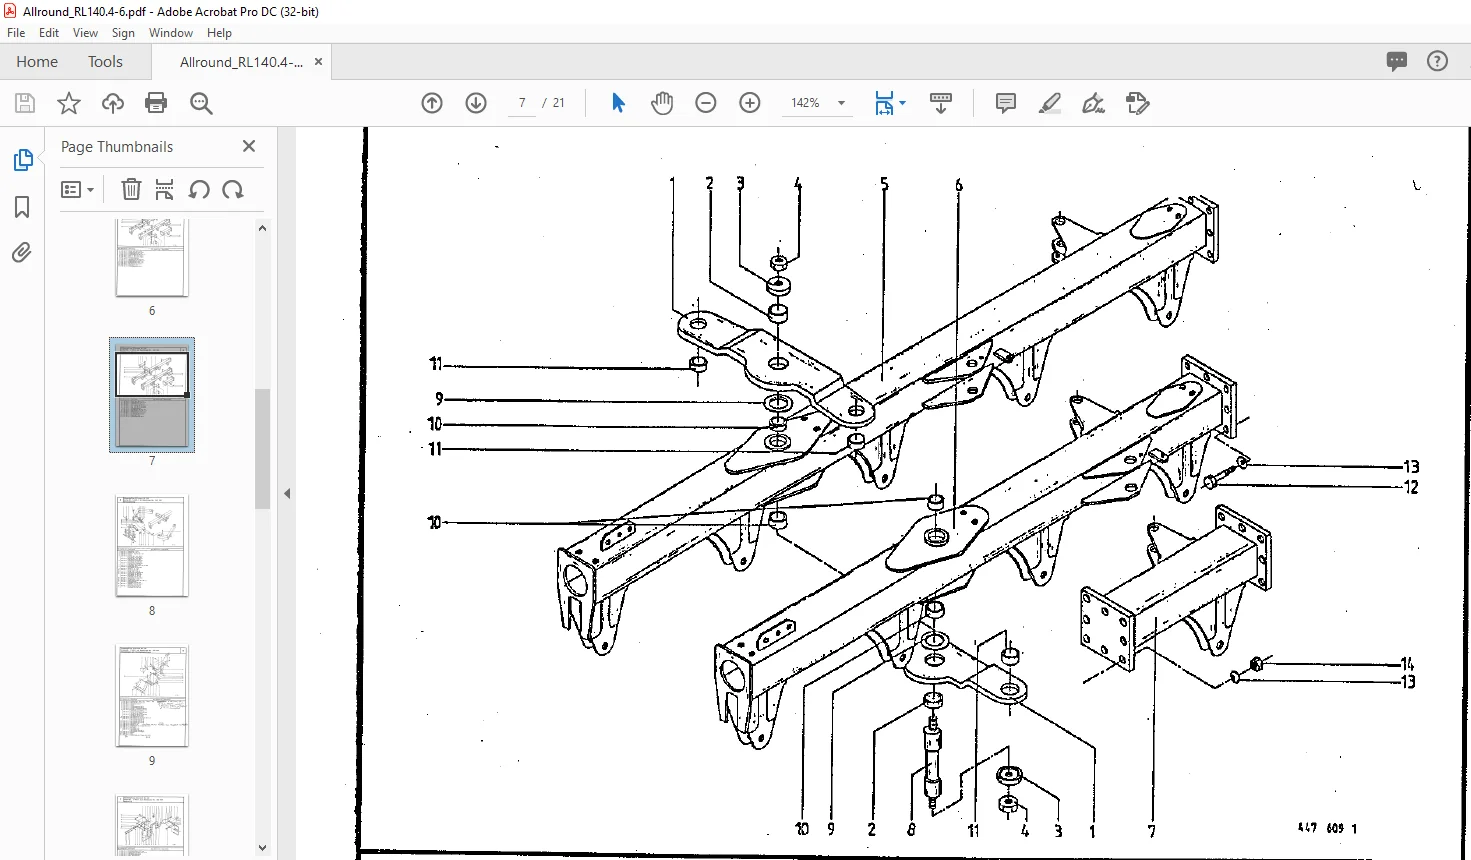Collapse the navigation pane arrow
Image resolution: width=1471 pixels, height=860 pixels.
pos(287,493)
